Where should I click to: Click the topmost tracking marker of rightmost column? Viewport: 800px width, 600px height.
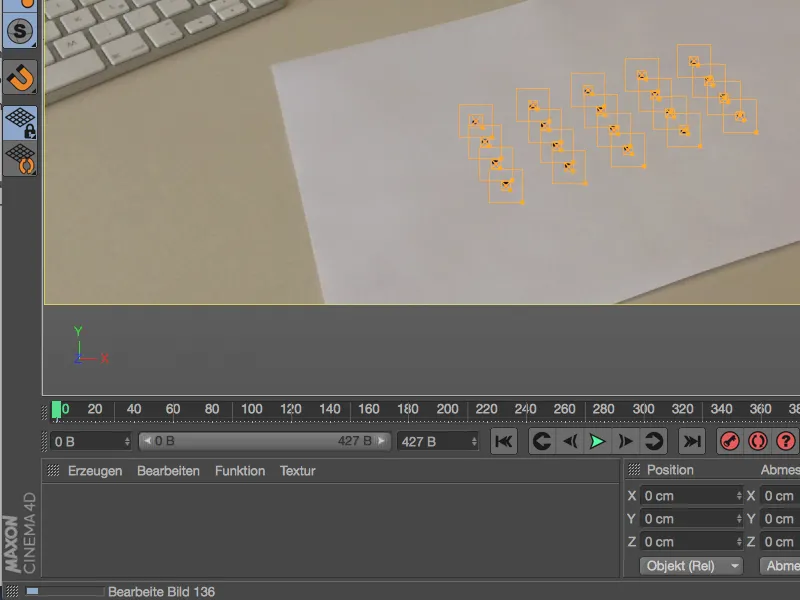coord(693,61)
